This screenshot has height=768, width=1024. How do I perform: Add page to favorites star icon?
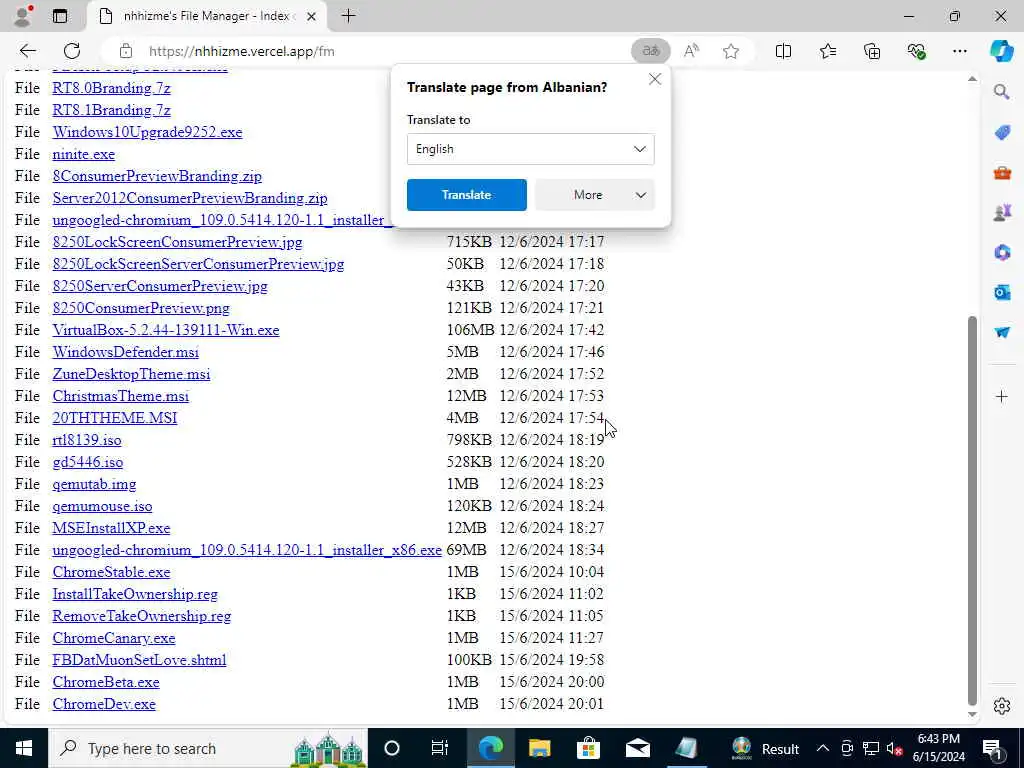click(731, 51)
